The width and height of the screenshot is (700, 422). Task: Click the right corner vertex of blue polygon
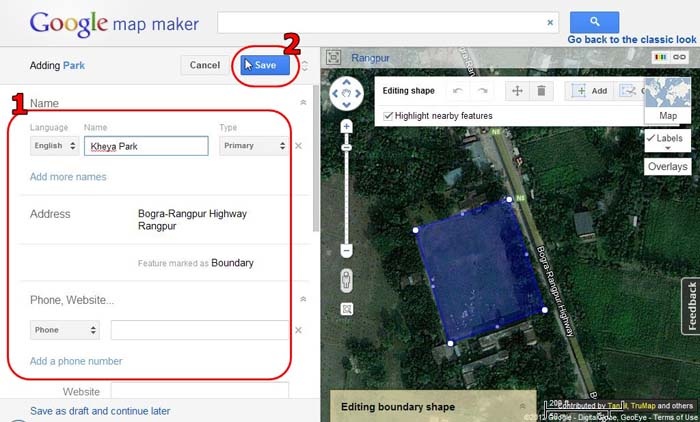pos(545,309)
